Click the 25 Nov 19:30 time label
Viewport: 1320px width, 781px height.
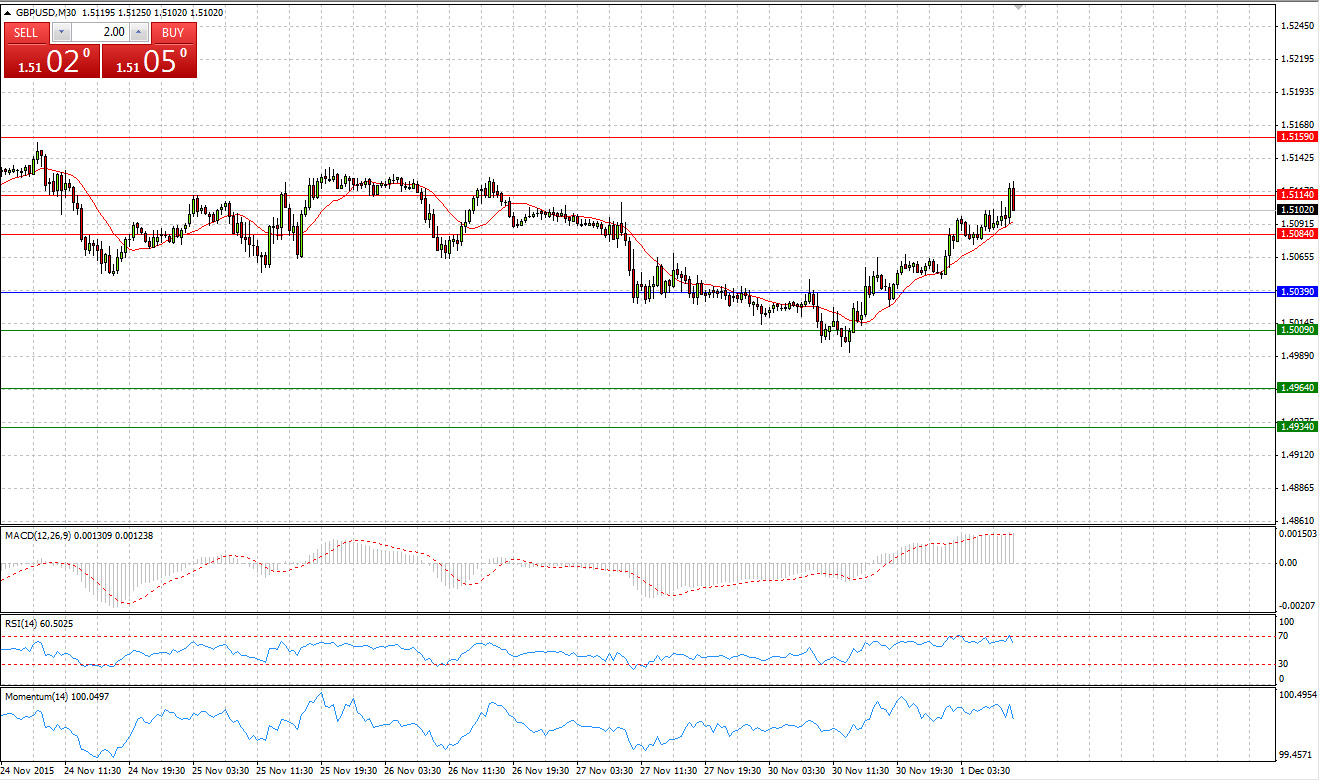(348, 772)
